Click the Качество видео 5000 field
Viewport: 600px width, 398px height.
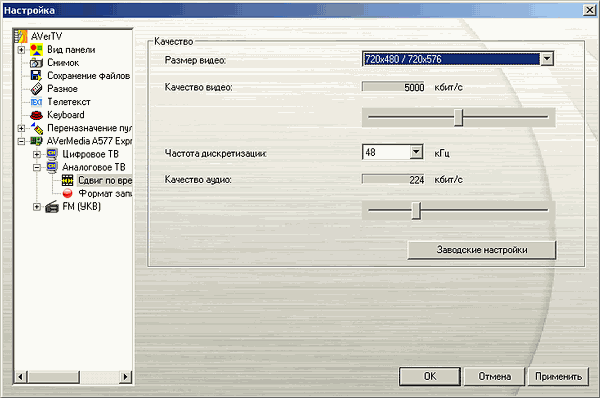(x=393, y=87)
